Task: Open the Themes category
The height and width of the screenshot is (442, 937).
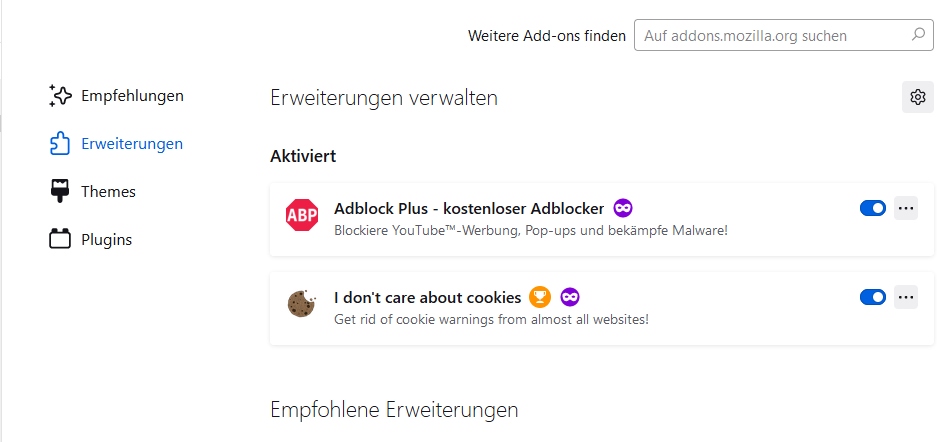Action: click(108, 191)
